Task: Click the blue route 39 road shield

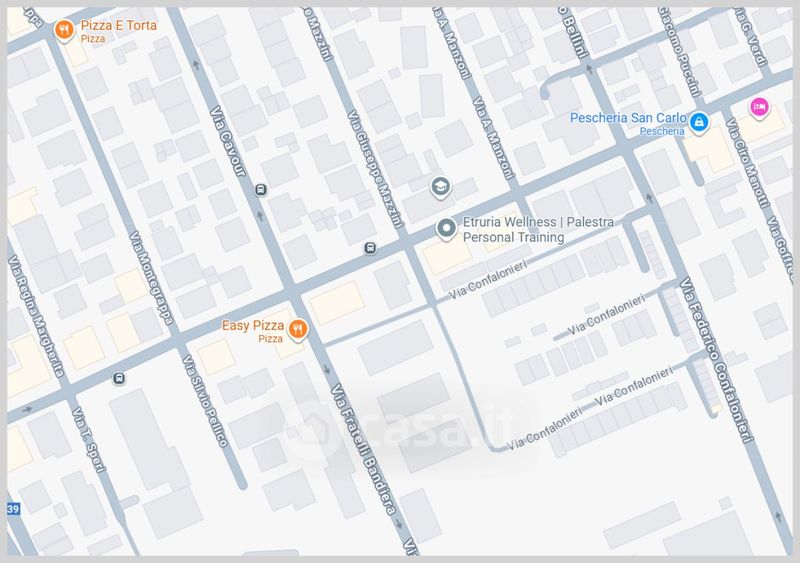Action: [13, 508]
